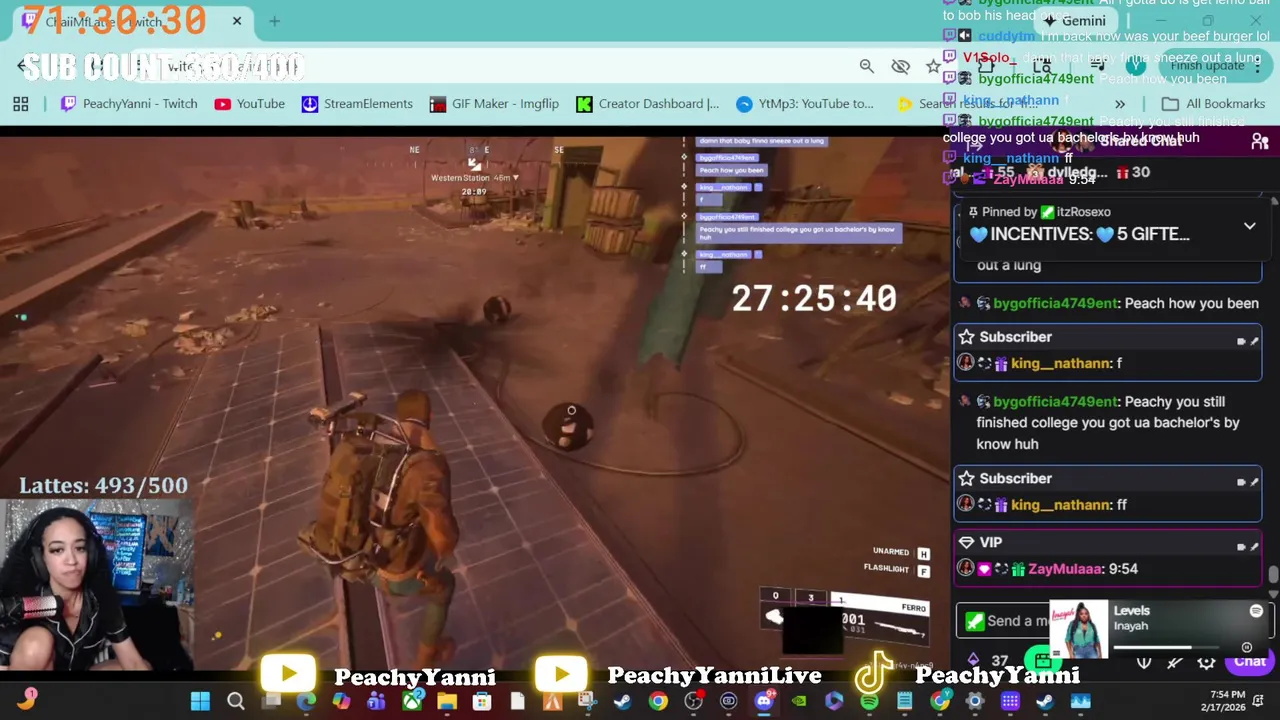Expand the bookmarks overflow chevron

point(1120,104)
